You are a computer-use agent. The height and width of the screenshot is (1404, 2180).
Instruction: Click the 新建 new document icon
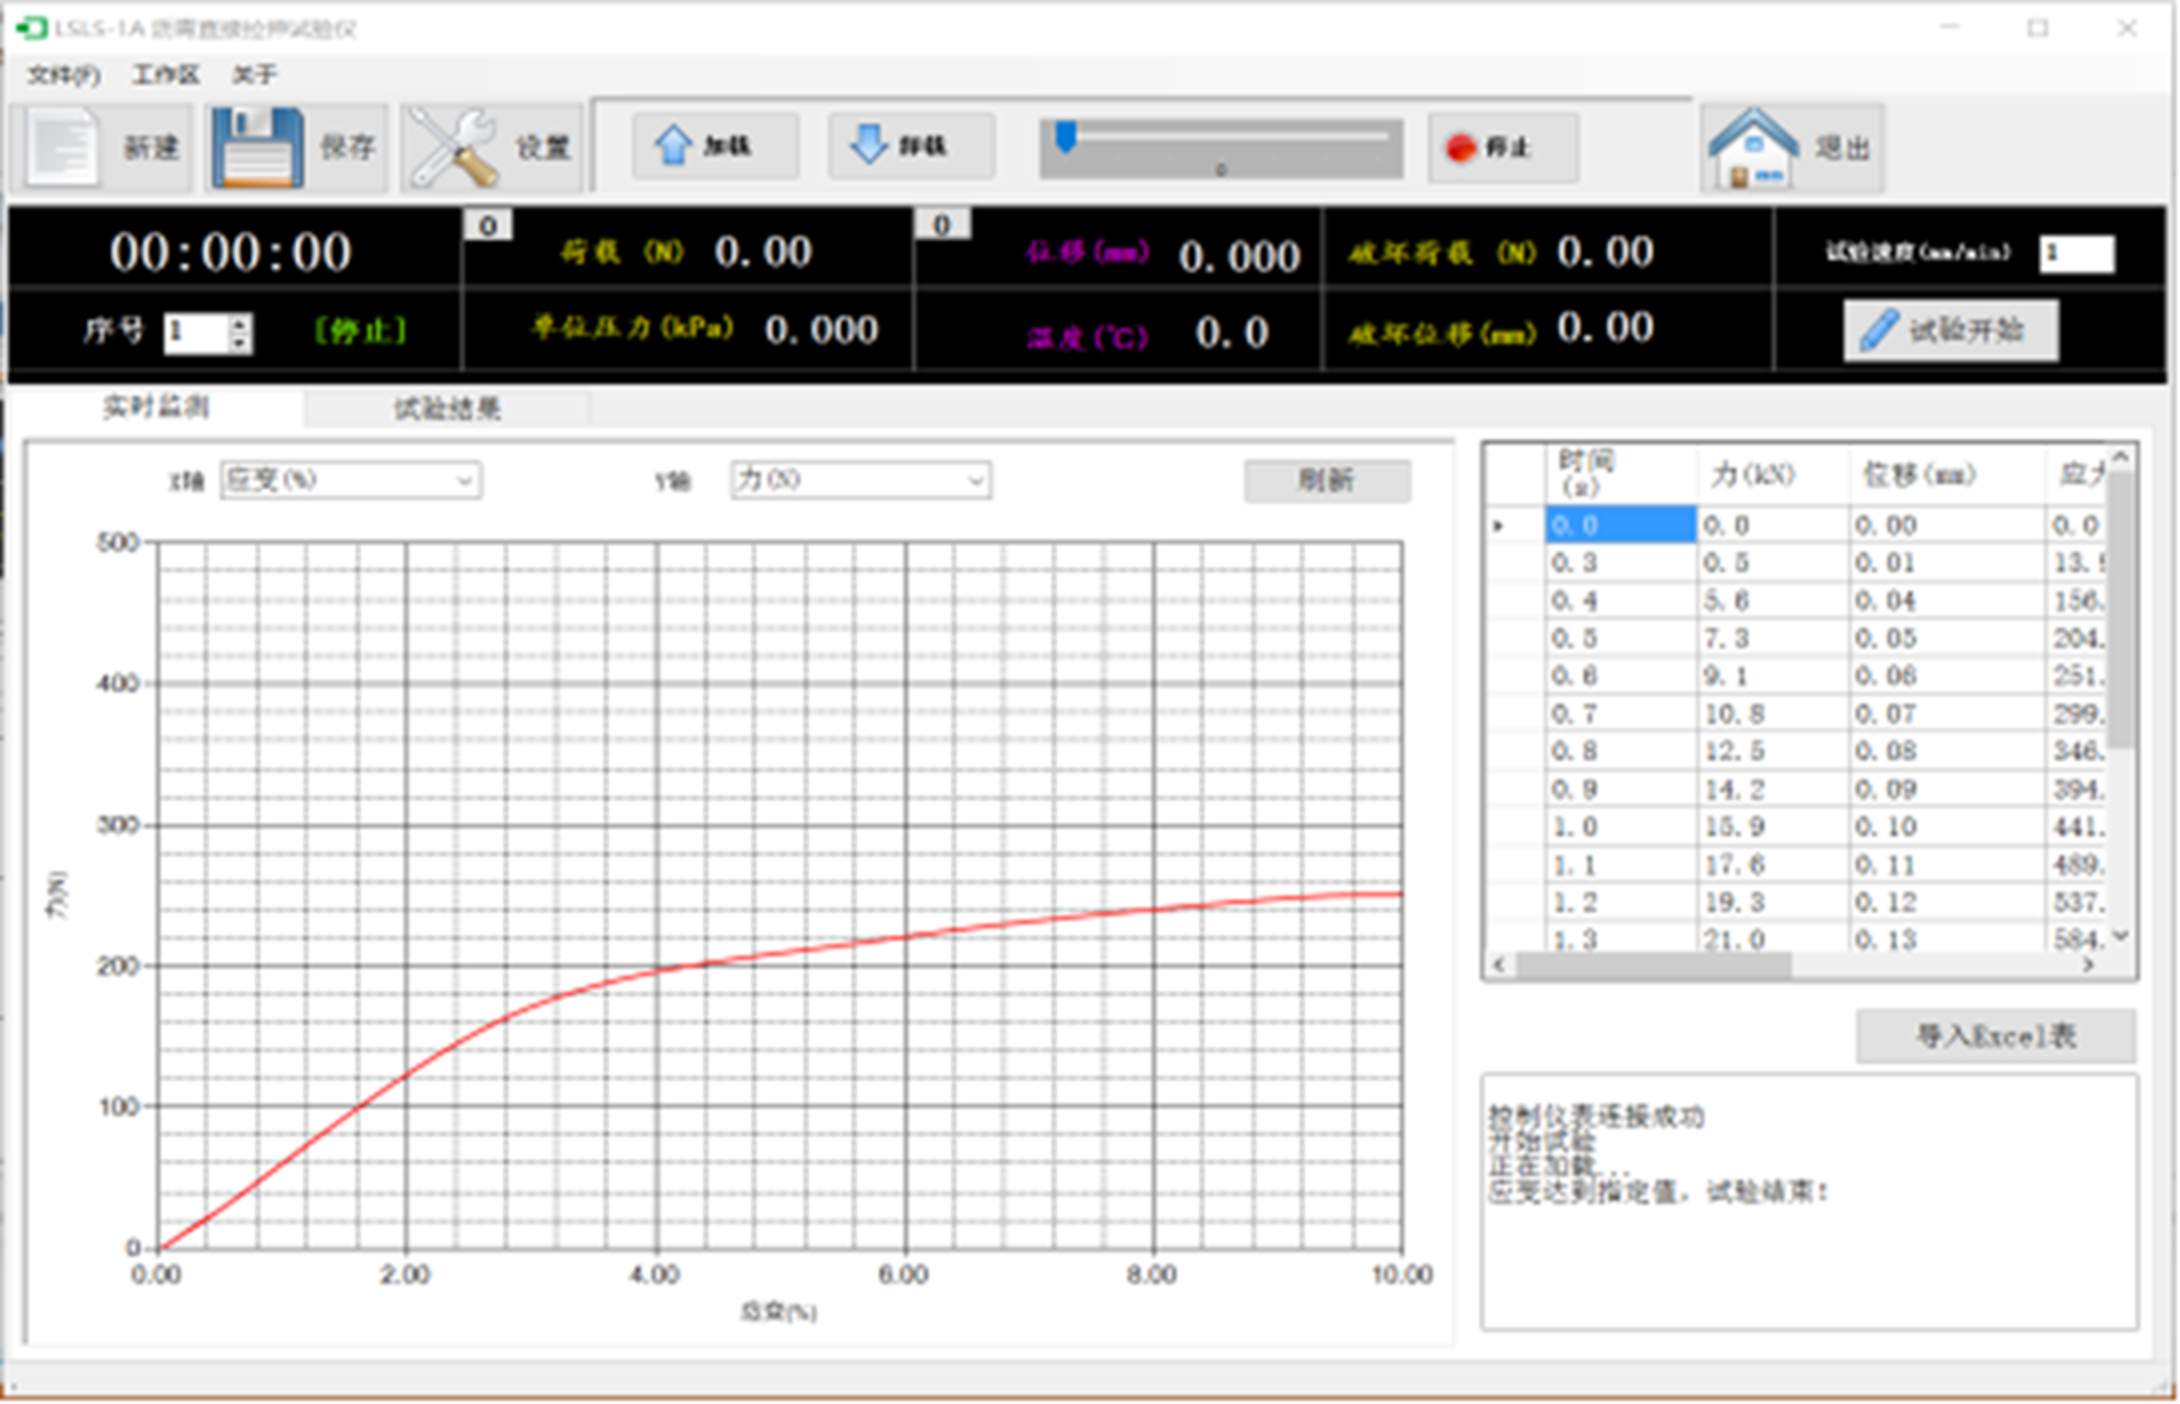[x=62, y=148]
